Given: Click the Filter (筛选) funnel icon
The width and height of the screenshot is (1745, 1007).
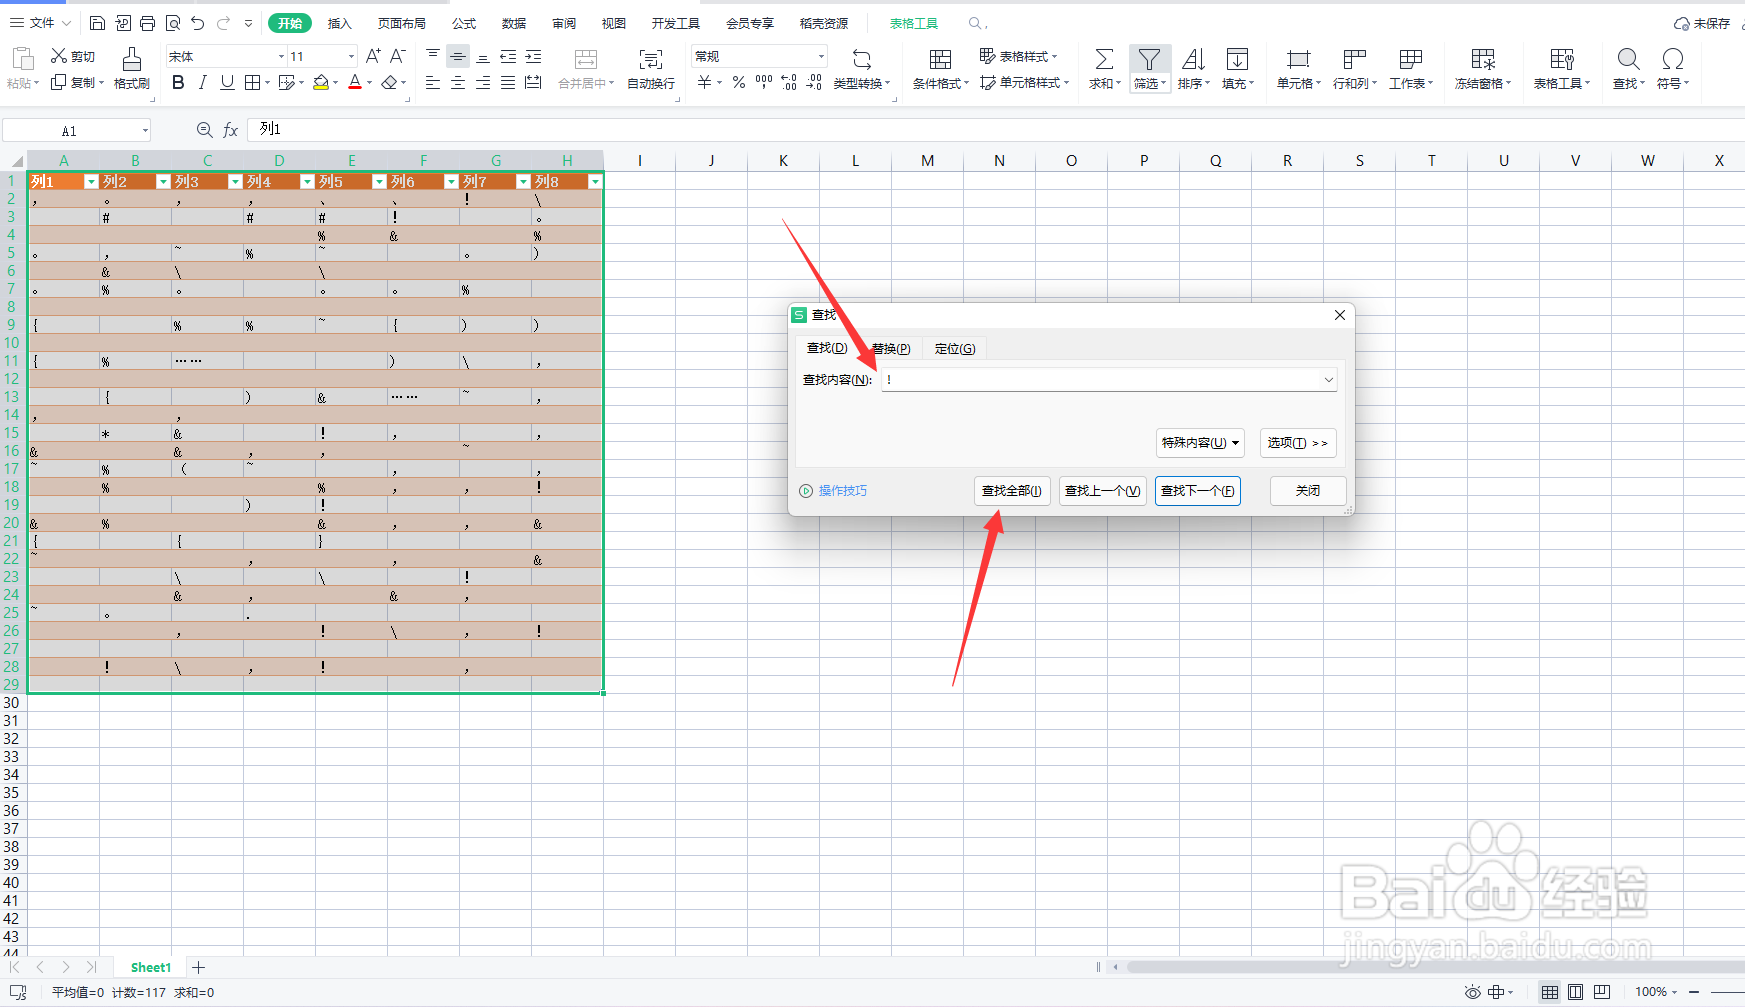Looking at the screenshot, I should point(1149,59).
